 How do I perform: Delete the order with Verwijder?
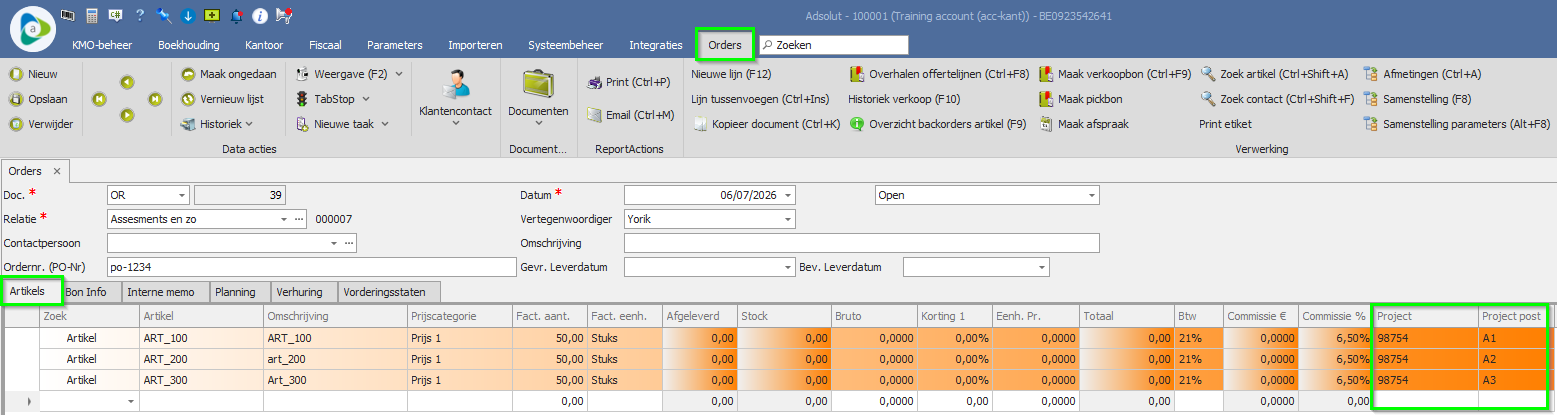pyautogui.click(x=41, y=124)
